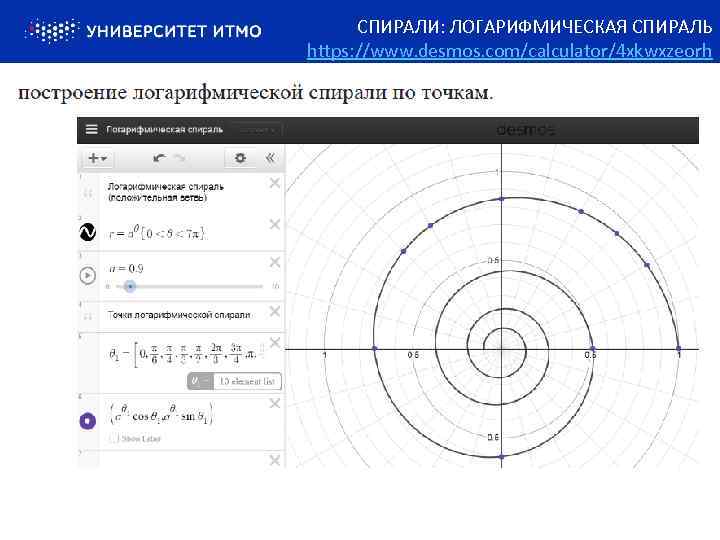Viewport: 720px width, 540px height.
Task: Enable the Show Label checkbox
Action: pos(113,439)
